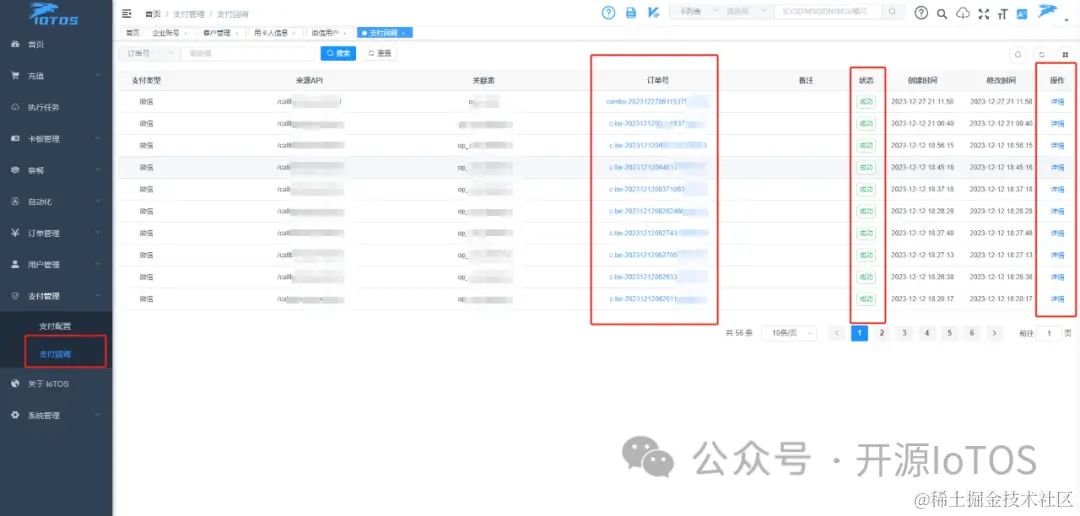The height and width of the screenshot is (516, 1080).
Task: Open the second header select dropdown
Action: click(x=746, y=12)
